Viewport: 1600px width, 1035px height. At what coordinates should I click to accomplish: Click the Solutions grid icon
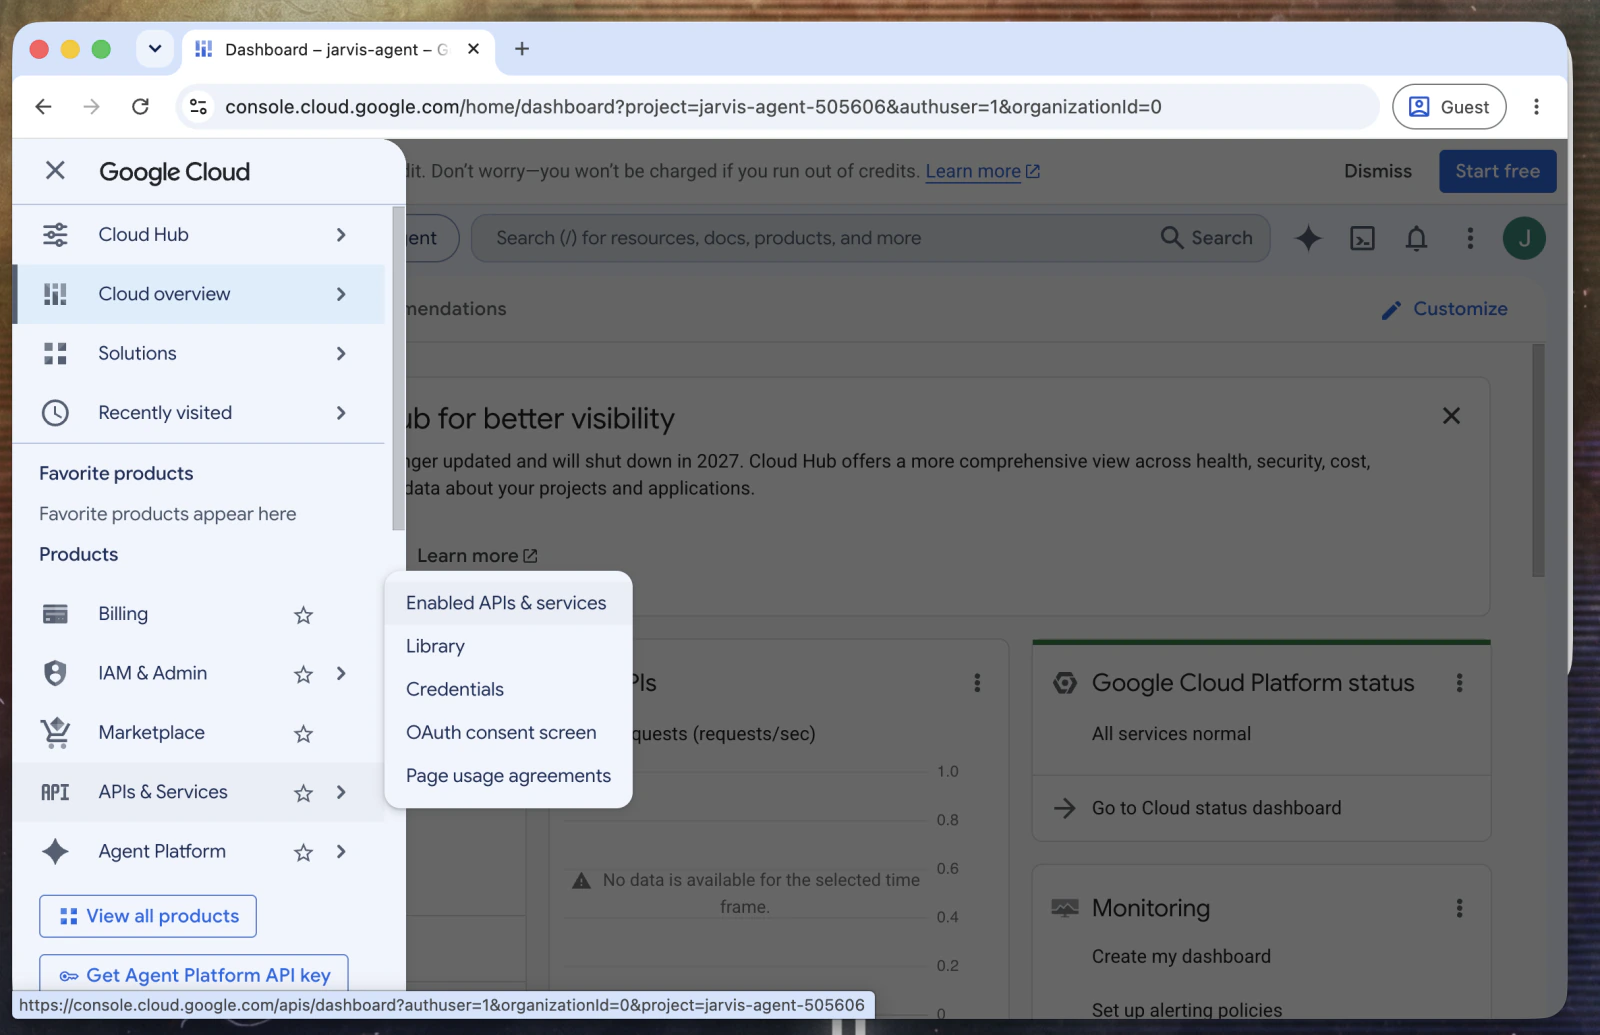55,353
